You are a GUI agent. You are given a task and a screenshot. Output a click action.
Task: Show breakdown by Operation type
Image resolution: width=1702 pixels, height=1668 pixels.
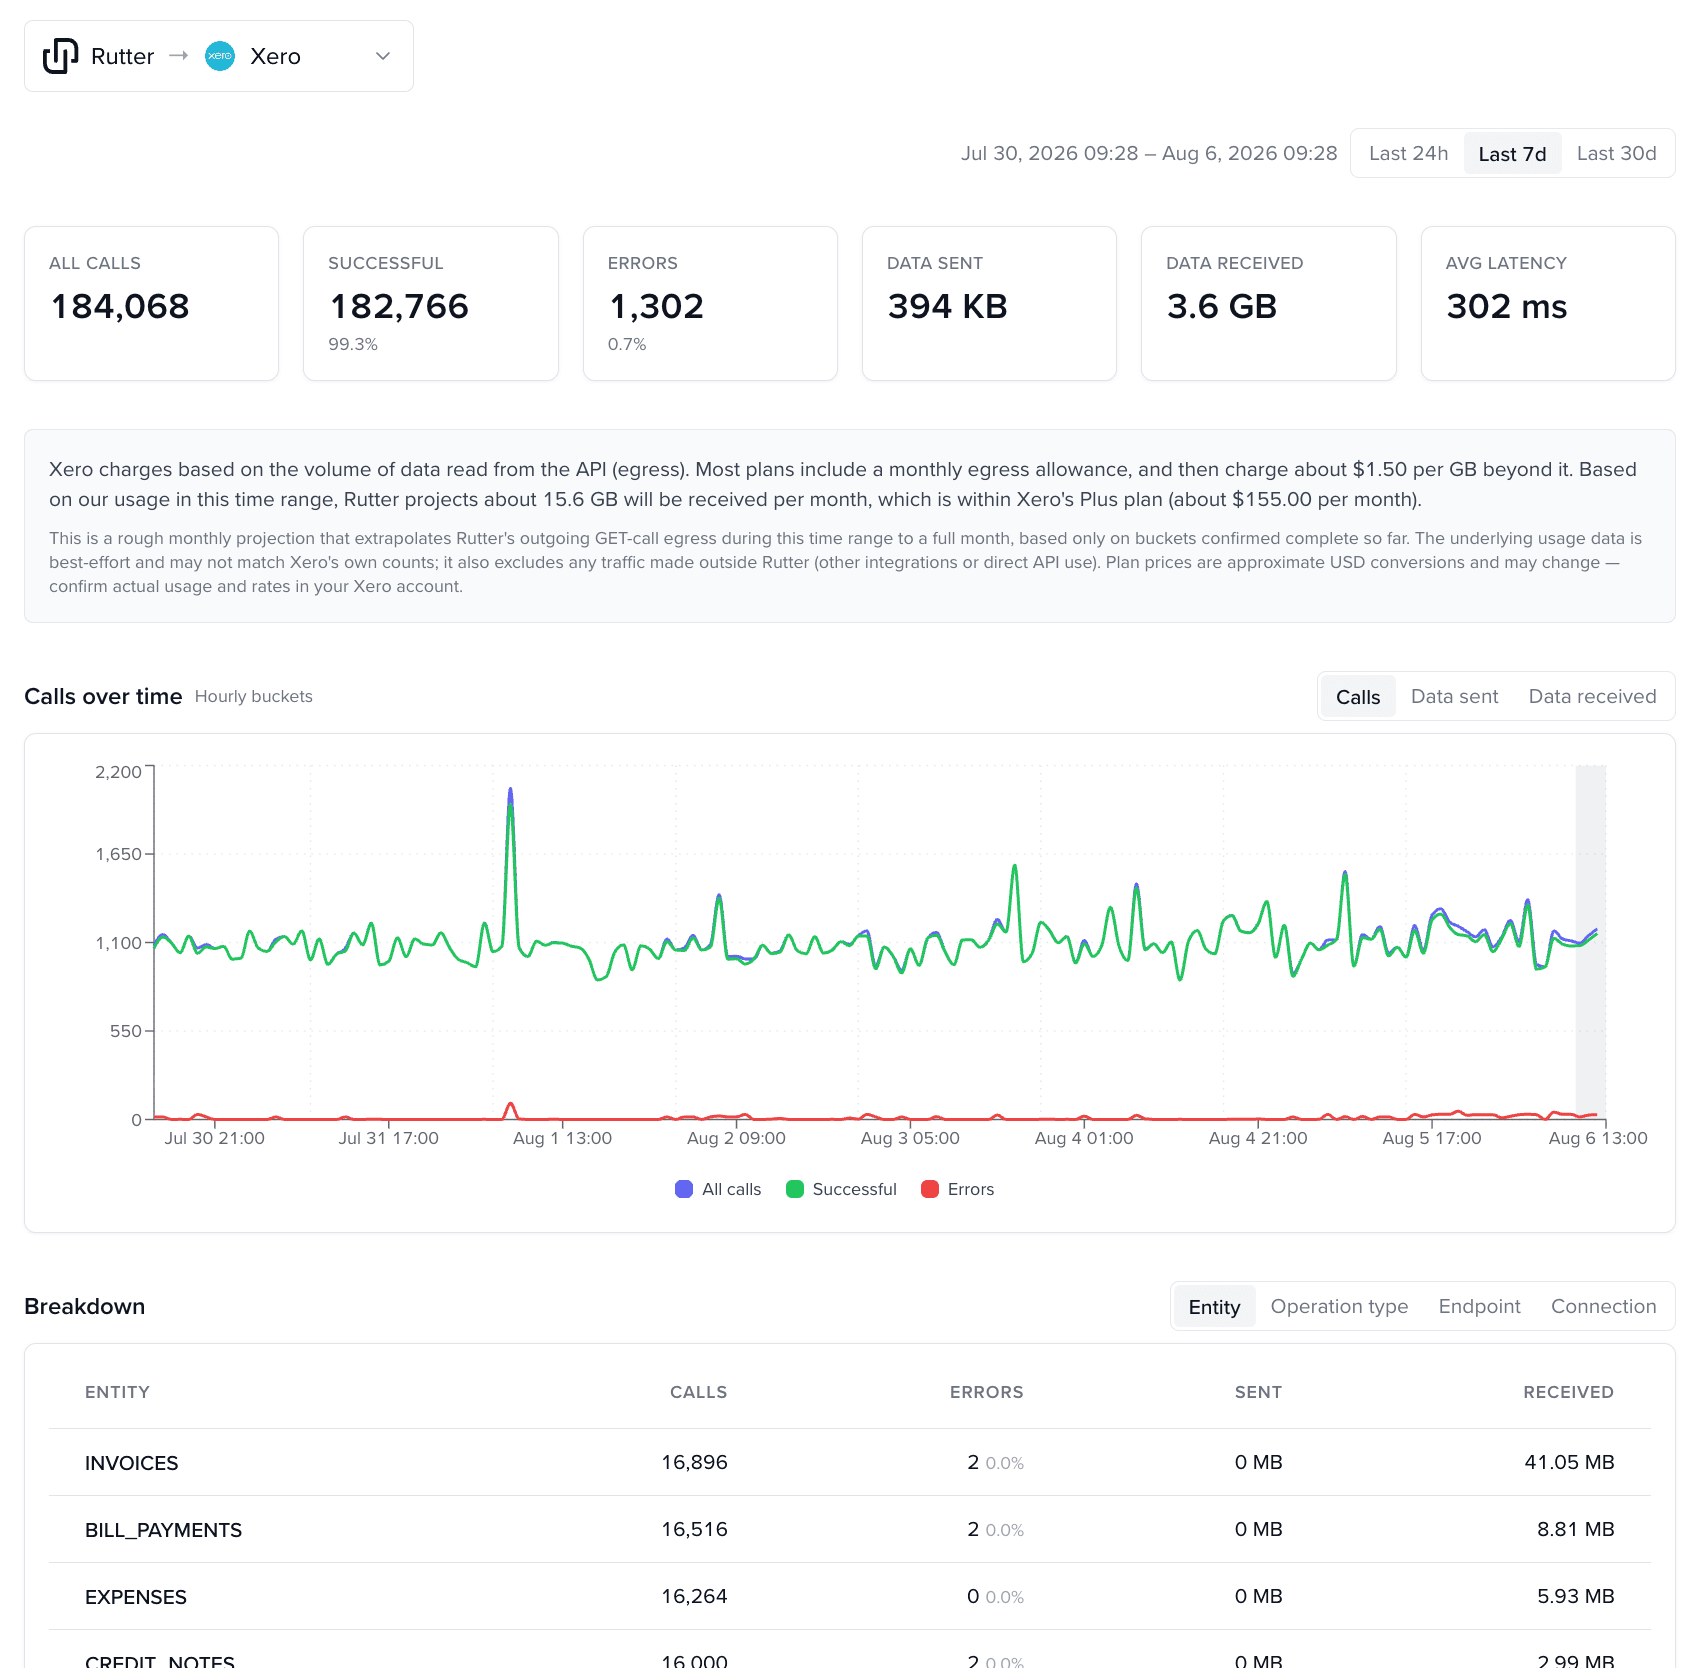click(1339, 1306)
